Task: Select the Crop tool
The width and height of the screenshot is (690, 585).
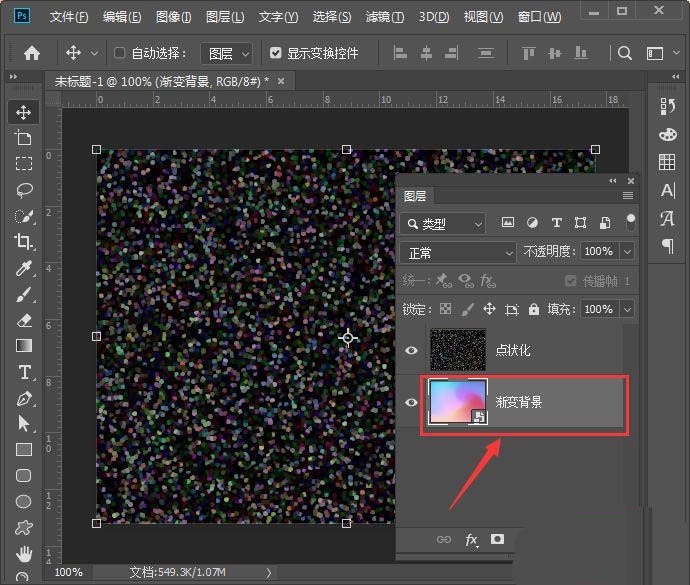Action: 24,241
